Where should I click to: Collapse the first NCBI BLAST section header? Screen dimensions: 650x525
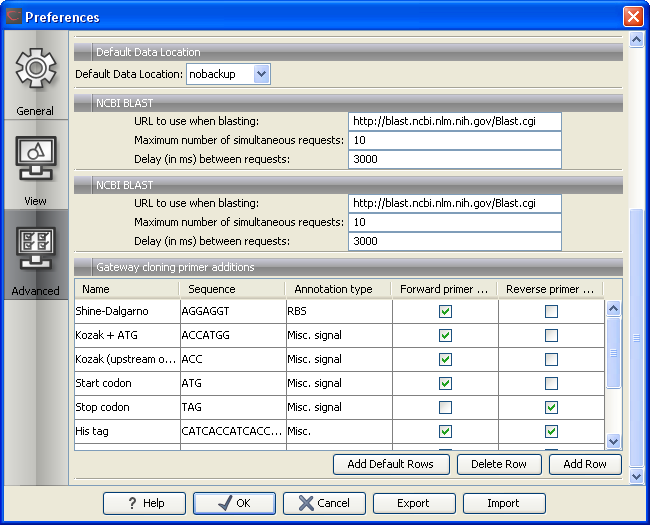click(x=348, y=103)
